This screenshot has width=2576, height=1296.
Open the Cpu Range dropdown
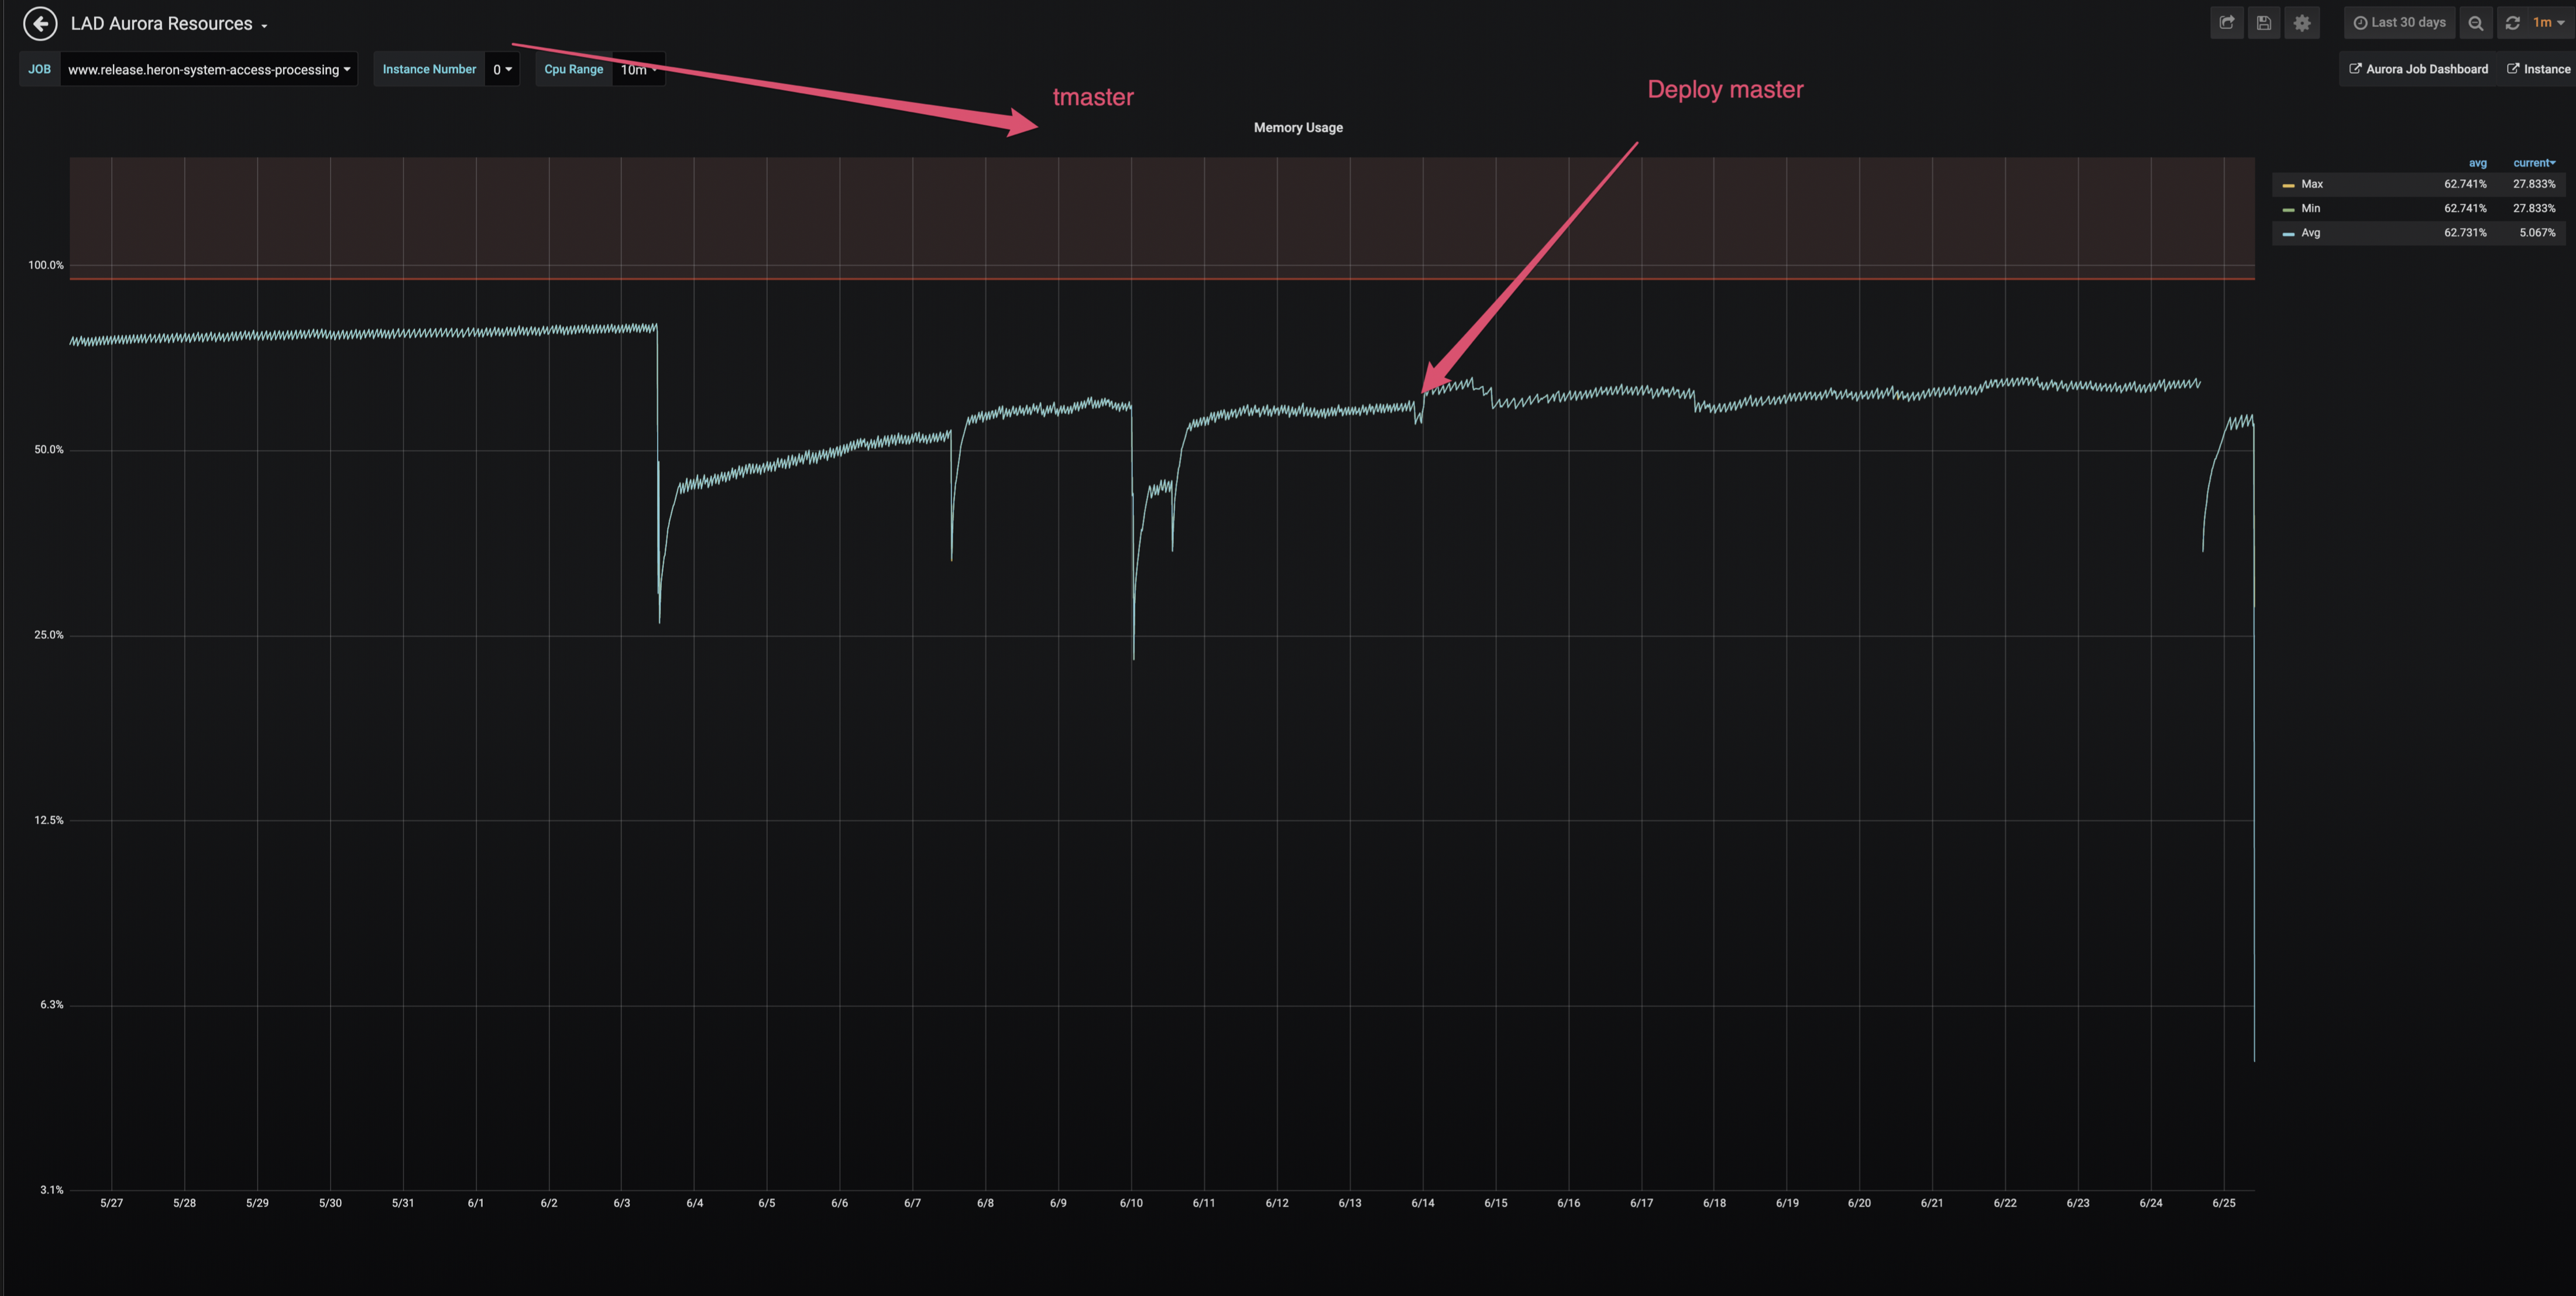pyautogui.click(x=638, y=69)
